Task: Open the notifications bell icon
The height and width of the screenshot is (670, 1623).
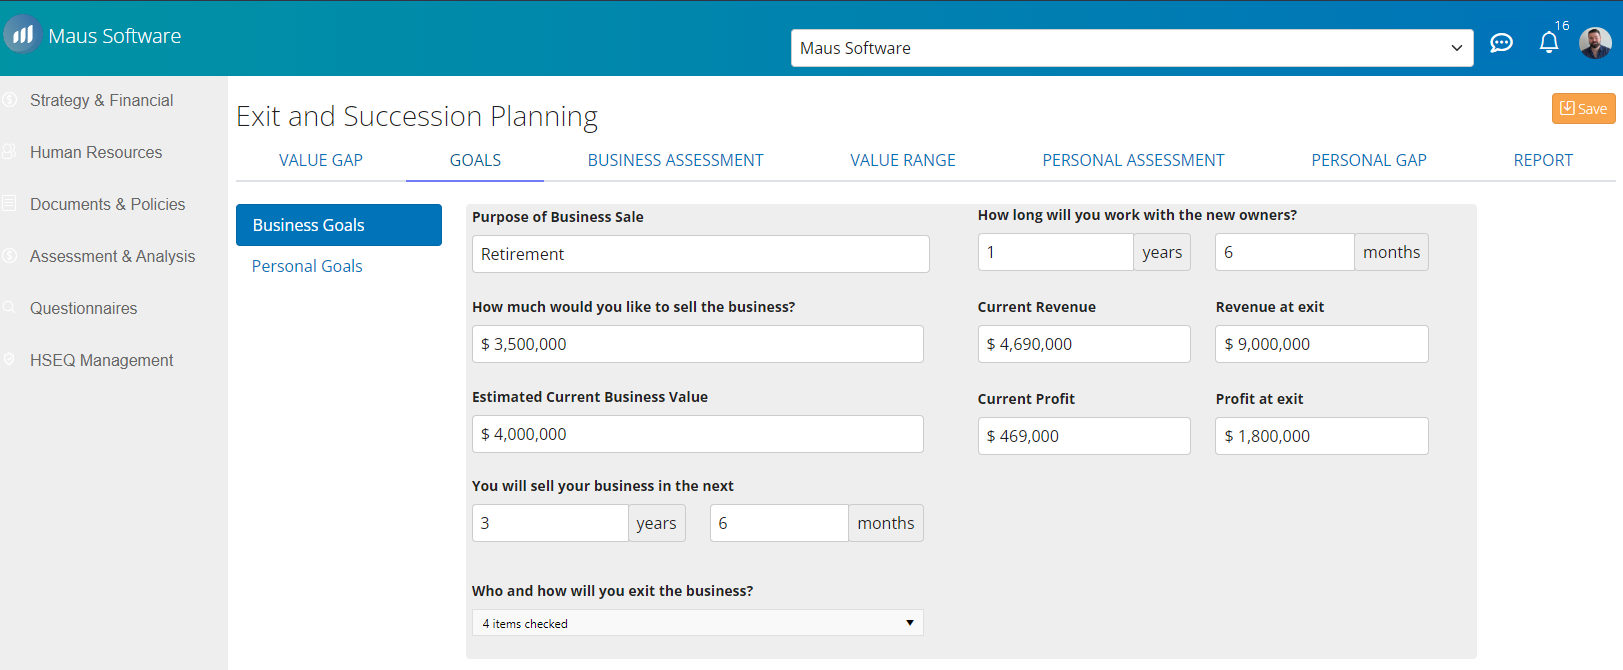Action: point(1548,42)
